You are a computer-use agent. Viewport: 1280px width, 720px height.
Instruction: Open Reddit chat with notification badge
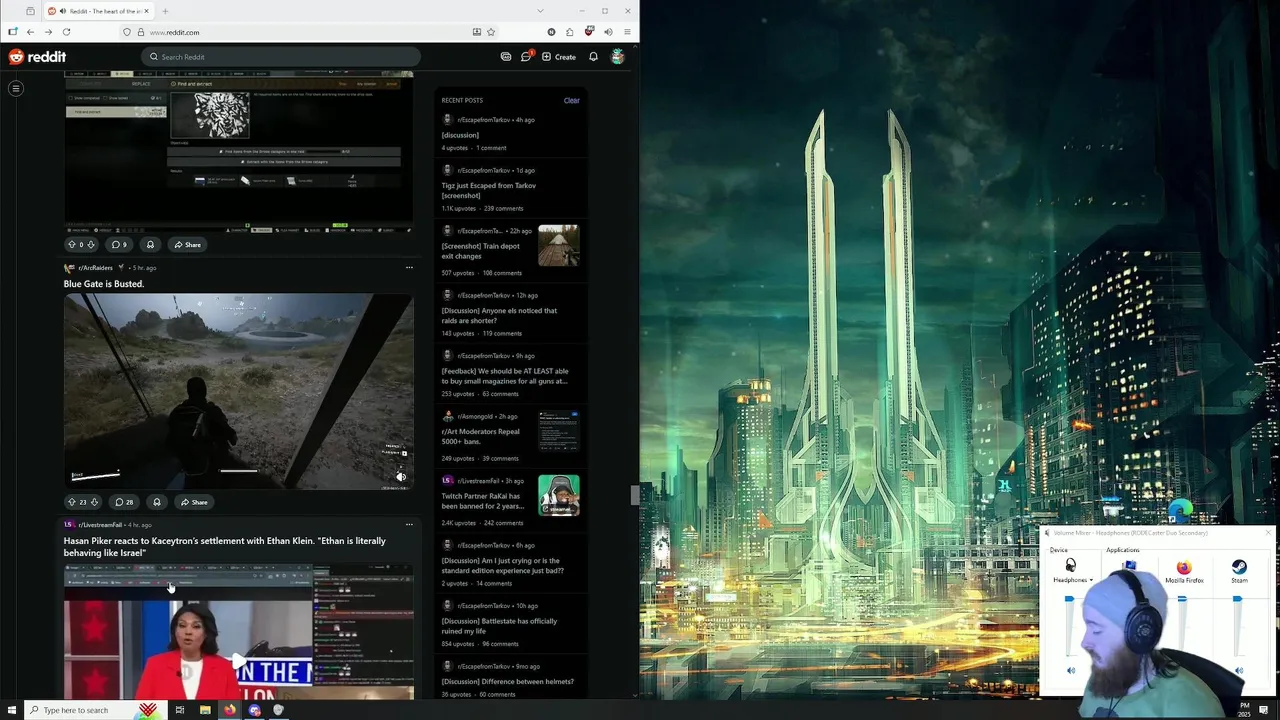526,56
